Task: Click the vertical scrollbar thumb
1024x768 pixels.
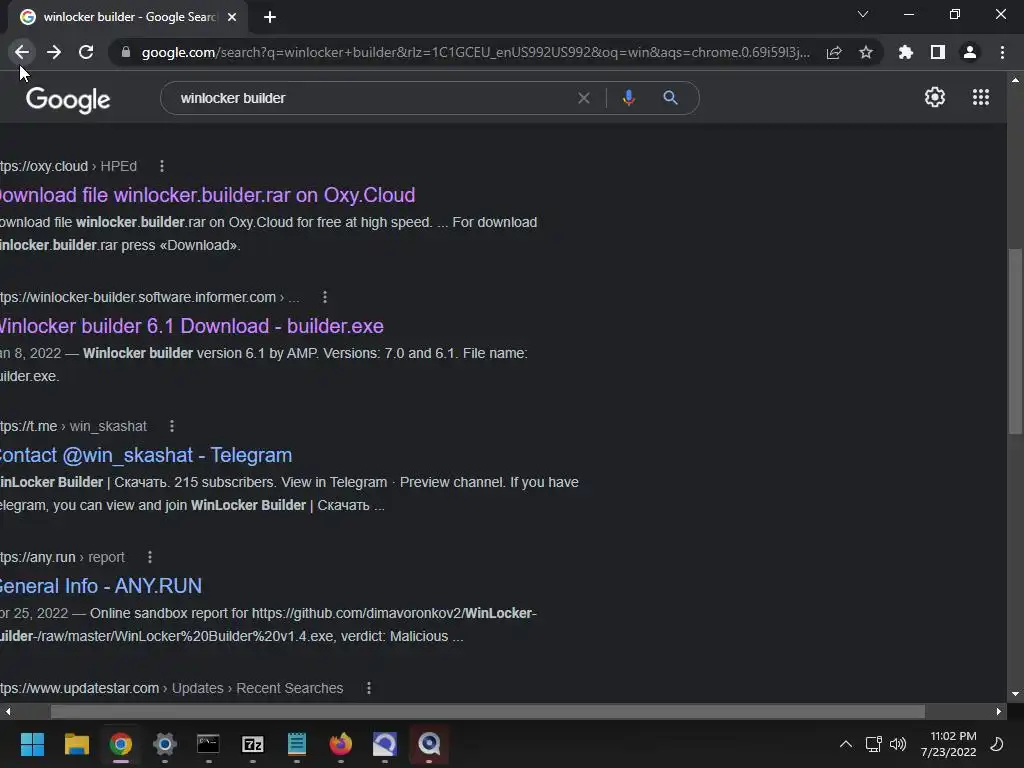Action: click(1015, 341)
